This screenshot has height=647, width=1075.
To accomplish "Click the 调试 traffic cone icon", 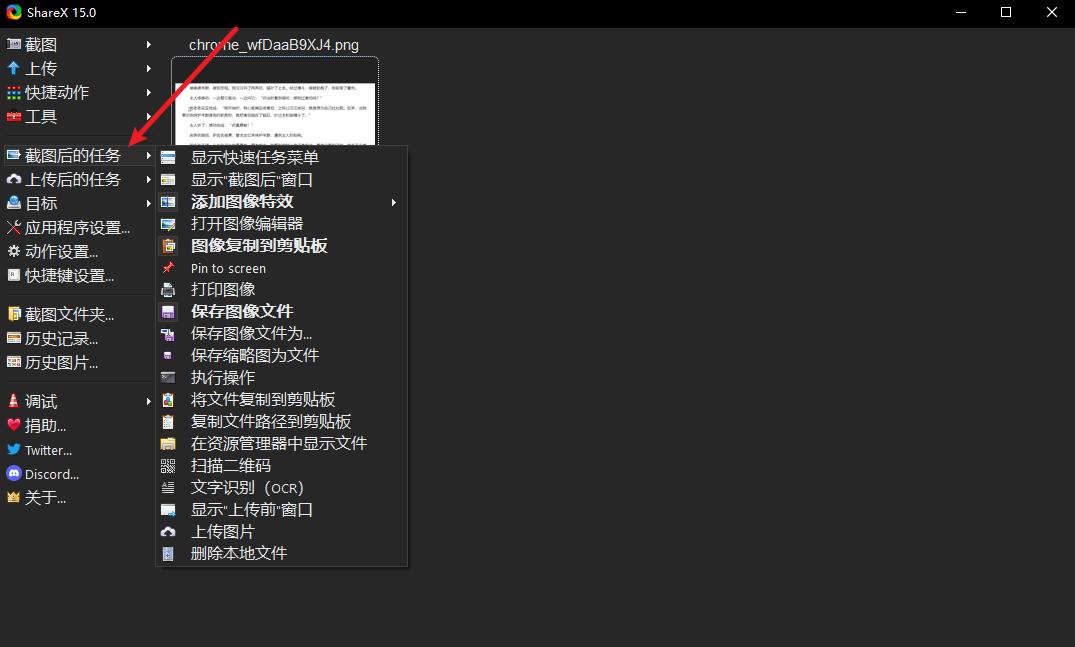I will tap(14, 402).
